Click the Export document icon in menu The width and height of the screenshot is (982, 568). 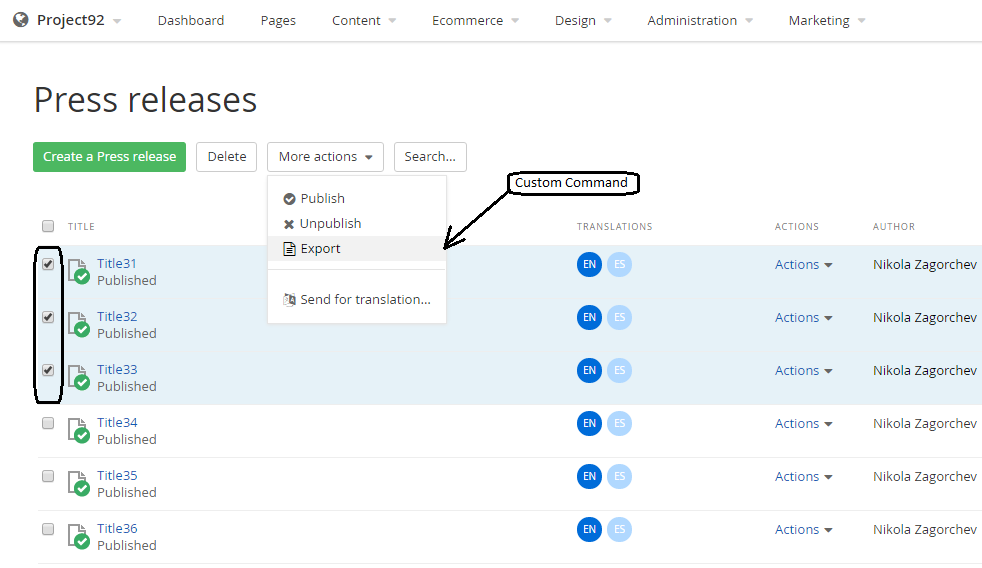(x=289, y=249)
